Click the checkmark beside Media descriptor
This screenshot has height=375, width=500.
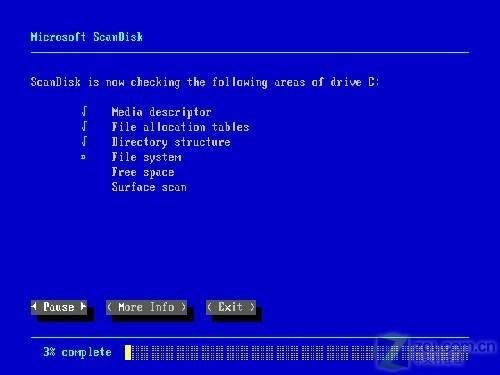(x=84, y=111)
